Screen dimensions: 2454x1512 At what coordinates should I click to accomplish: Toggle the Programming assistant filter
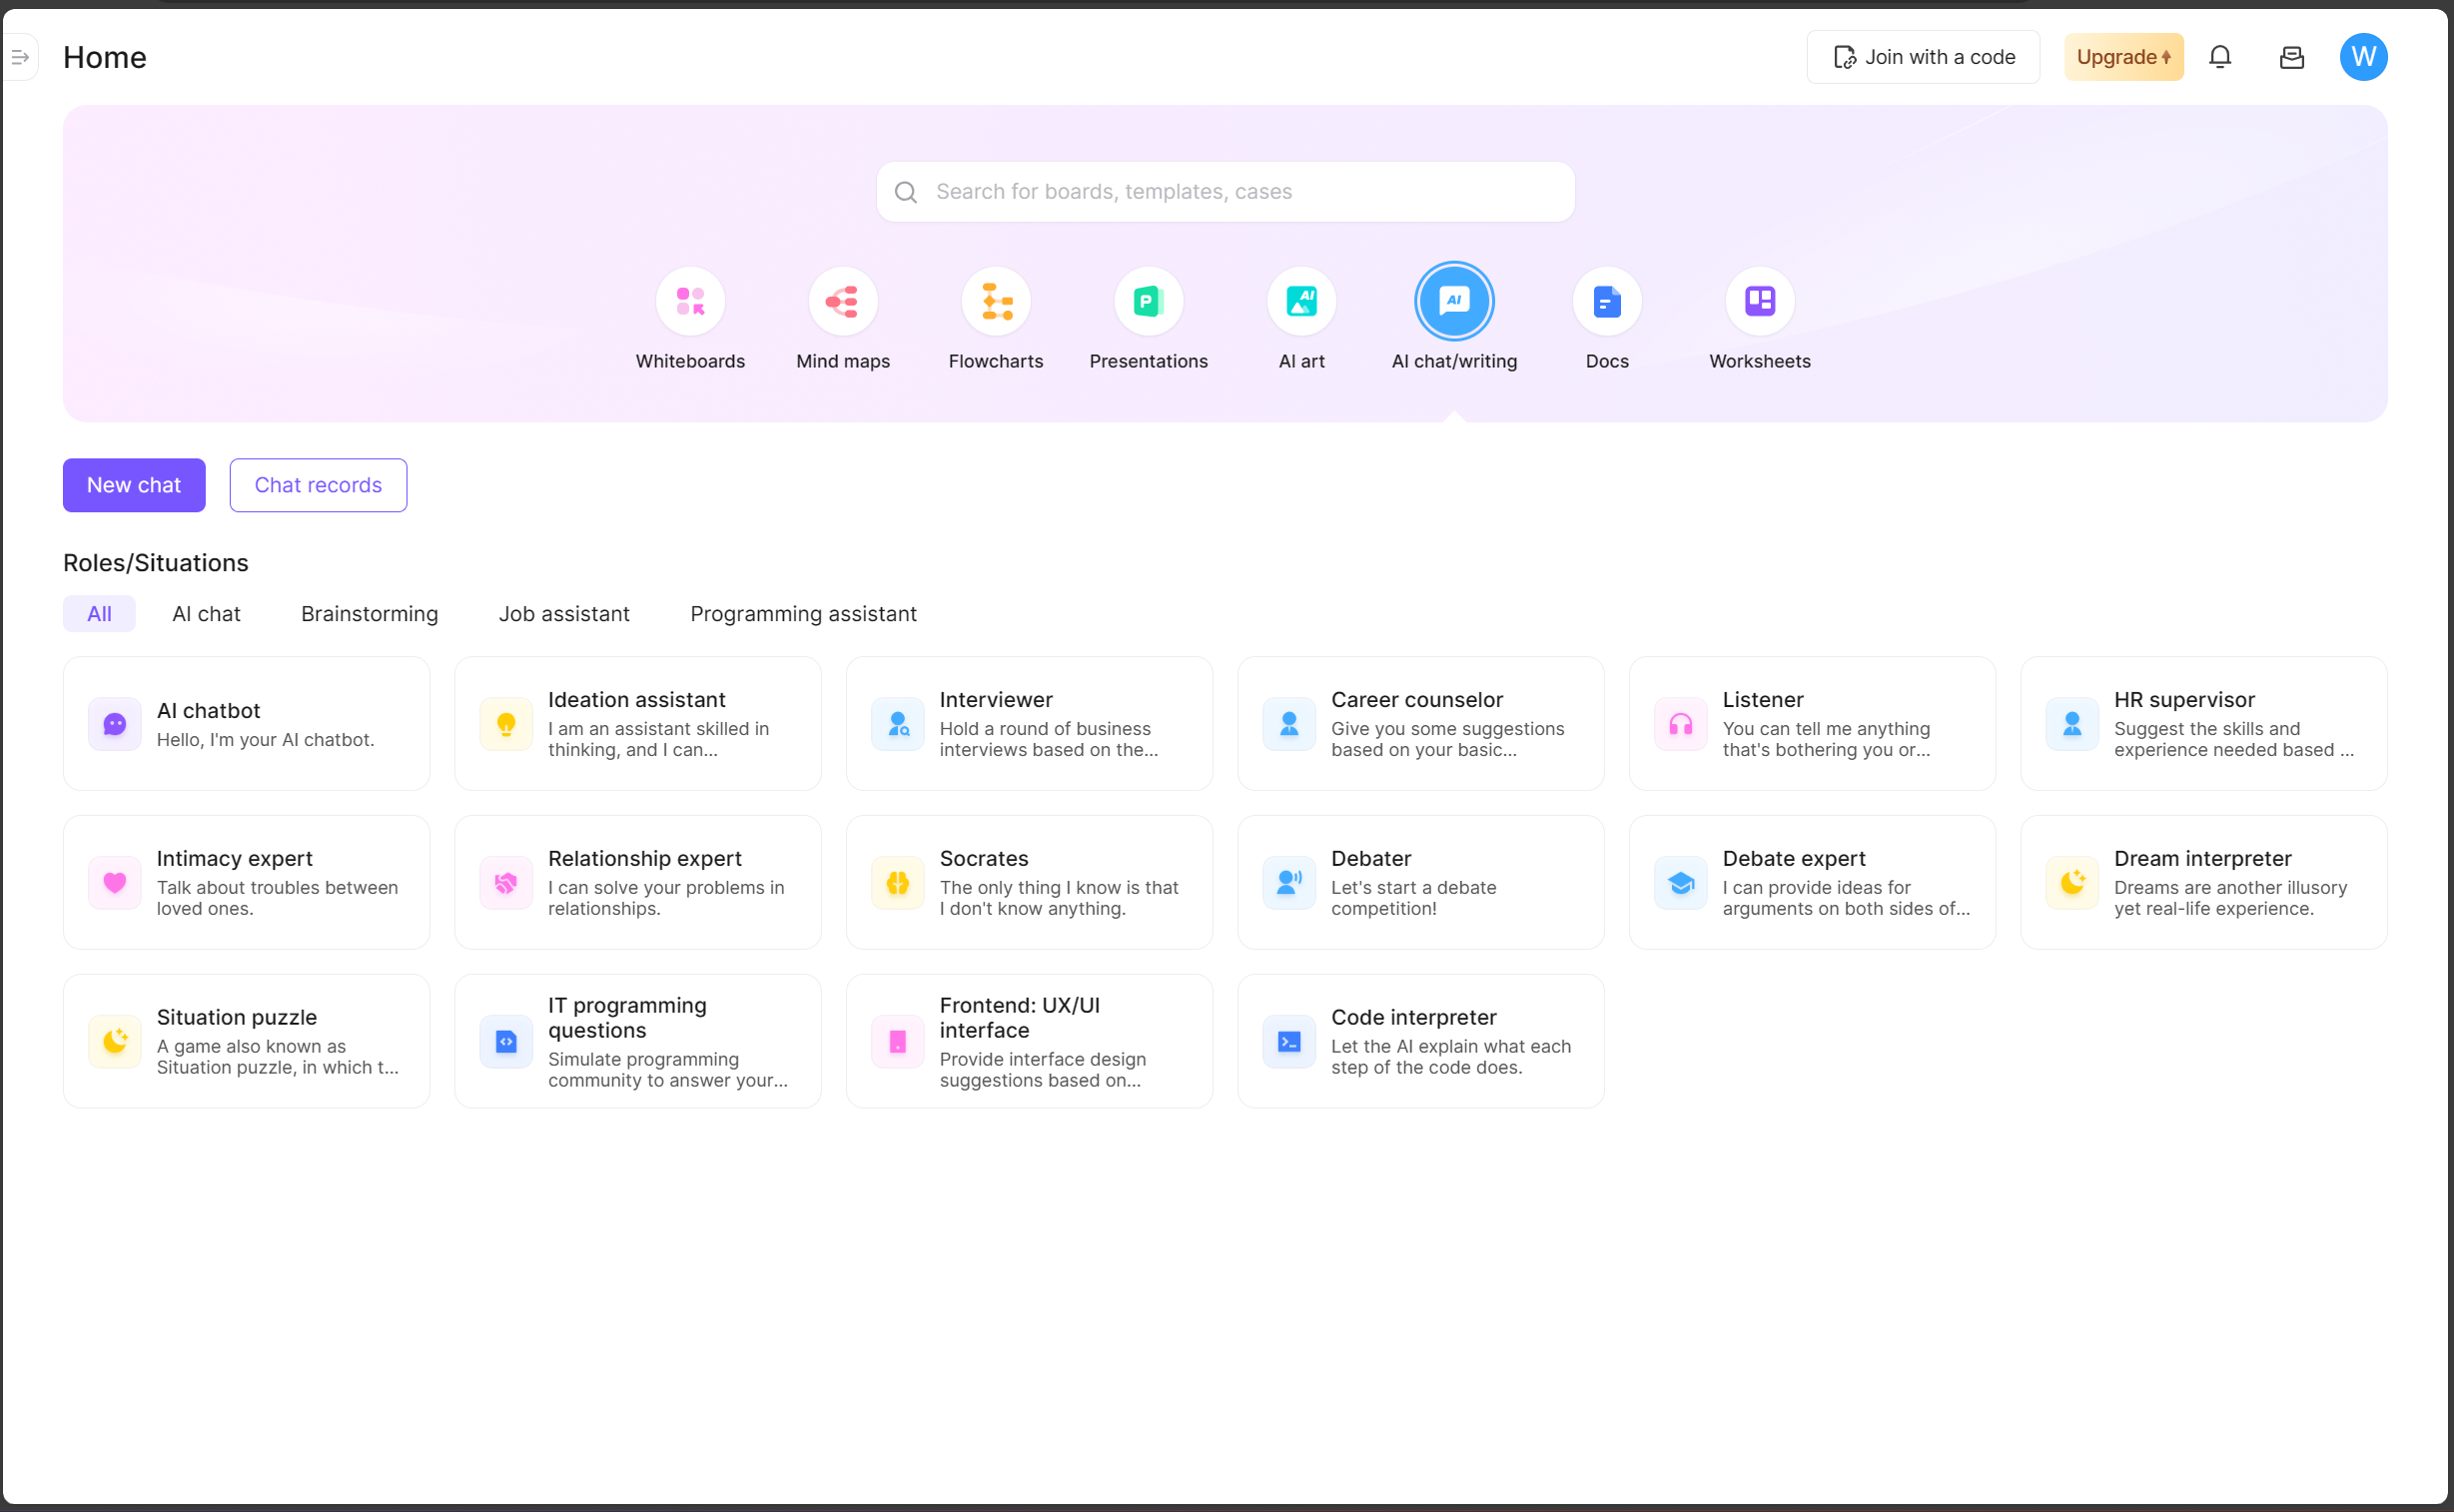803,615
